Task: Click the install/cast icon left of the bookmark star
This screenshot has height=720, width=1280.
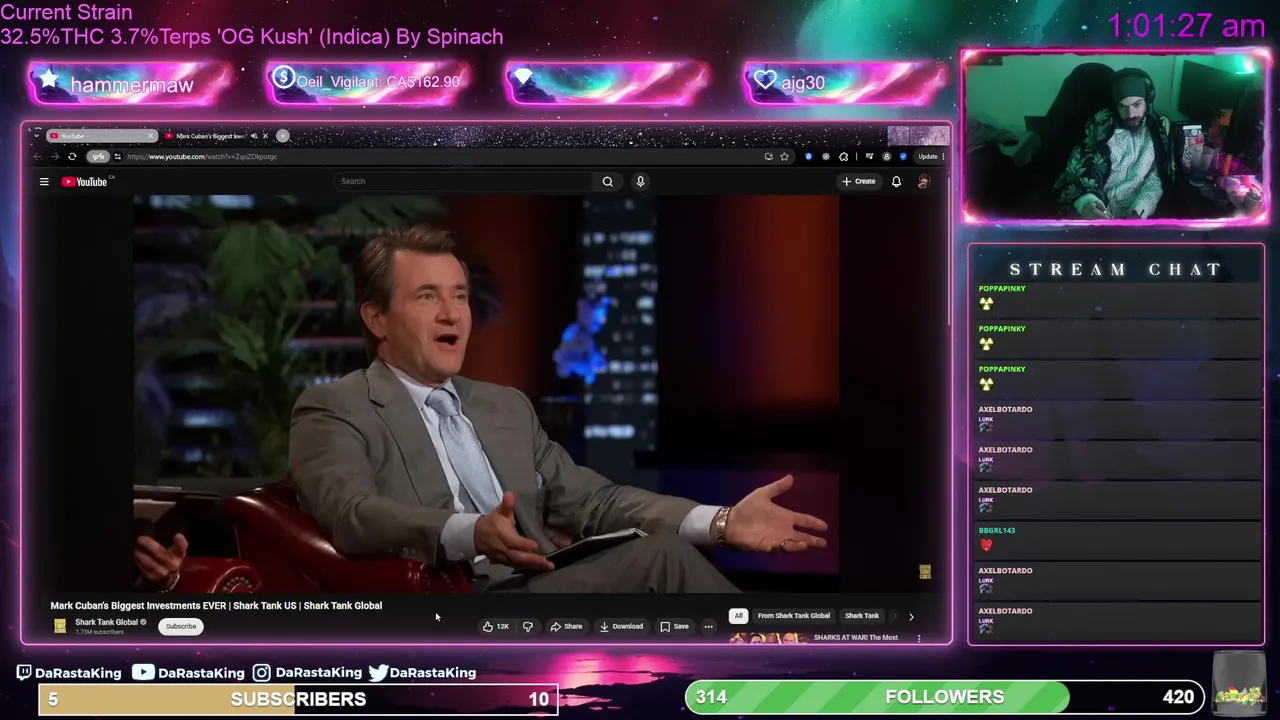Action: pyautogui.click(x=769, y=156)
